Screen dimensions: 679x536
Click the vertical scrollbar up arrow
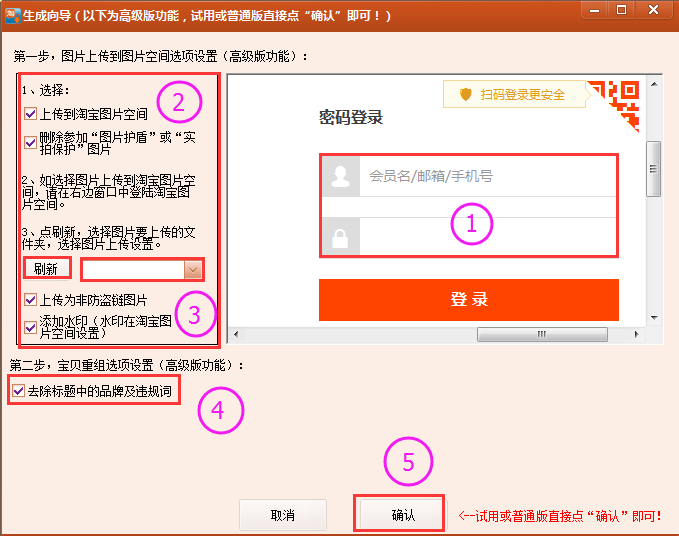[654, 84]
